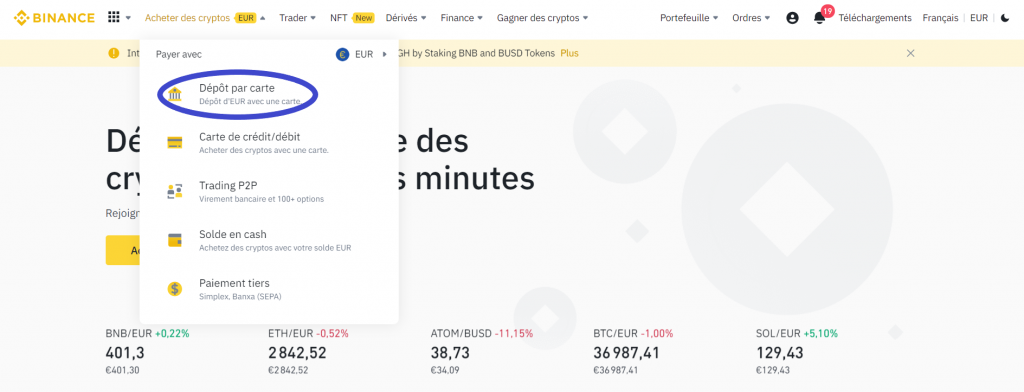Expand the Acheter des cryptos menu
Viewport: 1024px width, 392px height.
coord(205,18)
